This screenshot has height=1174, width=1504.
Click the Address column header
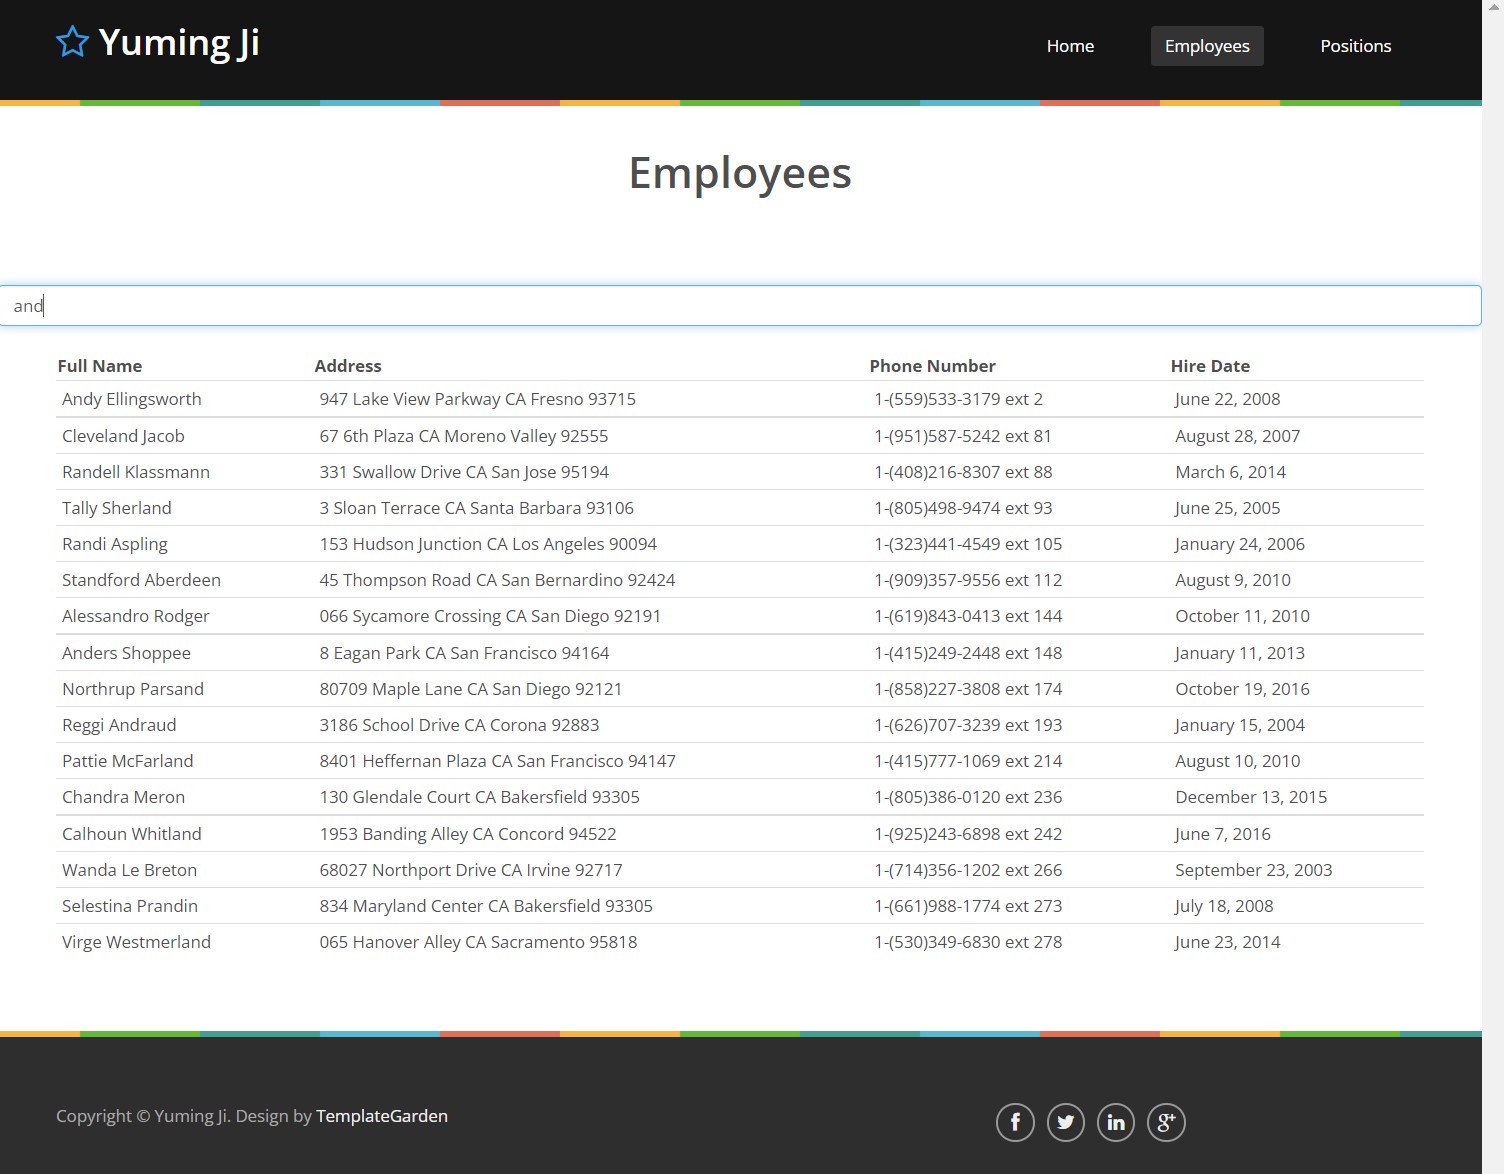point(348,365)
